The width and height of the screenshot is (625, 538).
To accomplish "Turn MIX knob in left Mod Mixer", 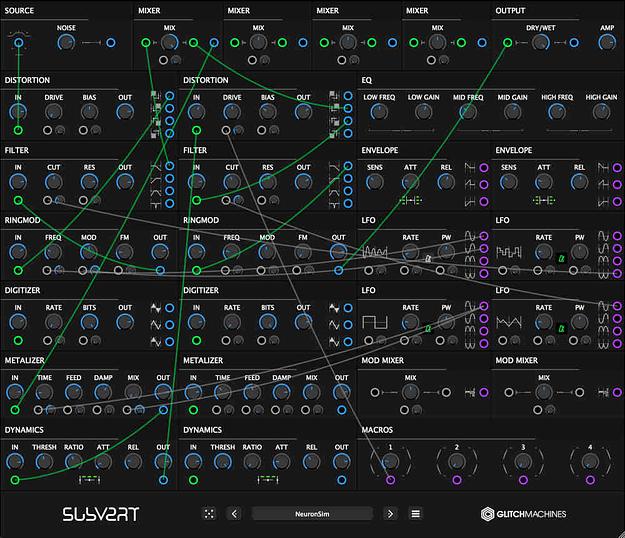I will coord(410,392).
